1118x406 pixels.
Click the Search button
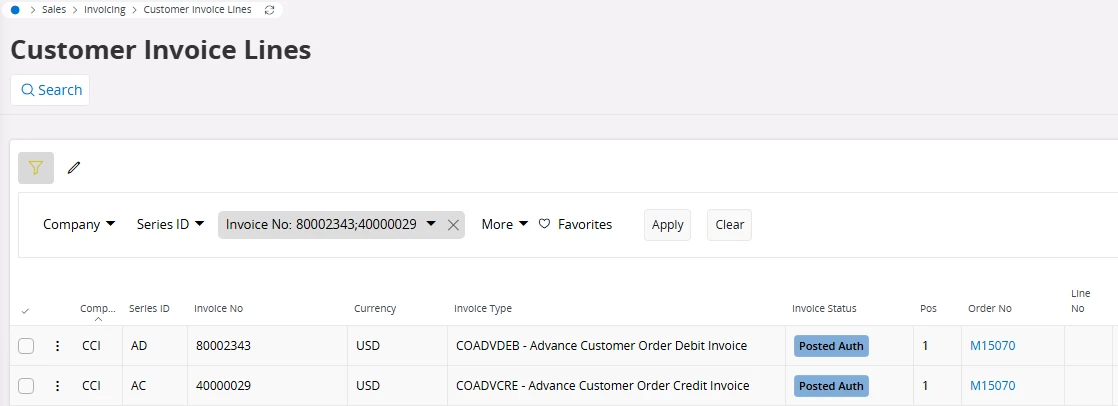[51, 90]
